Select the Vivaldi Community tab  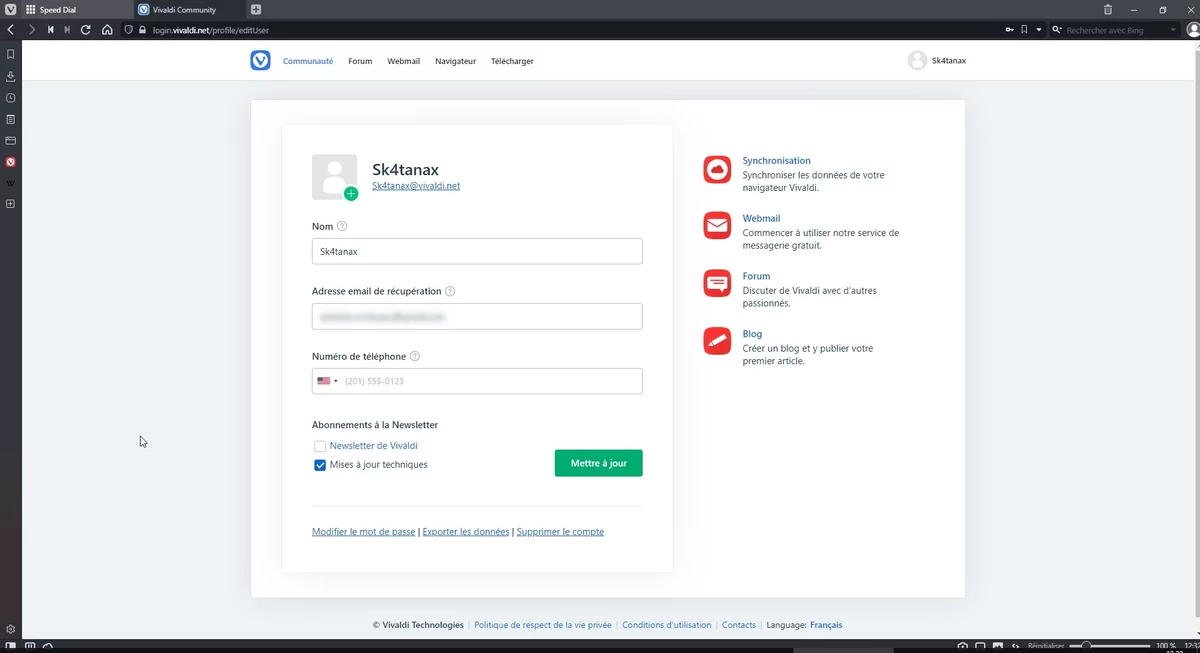coord(189,9)
